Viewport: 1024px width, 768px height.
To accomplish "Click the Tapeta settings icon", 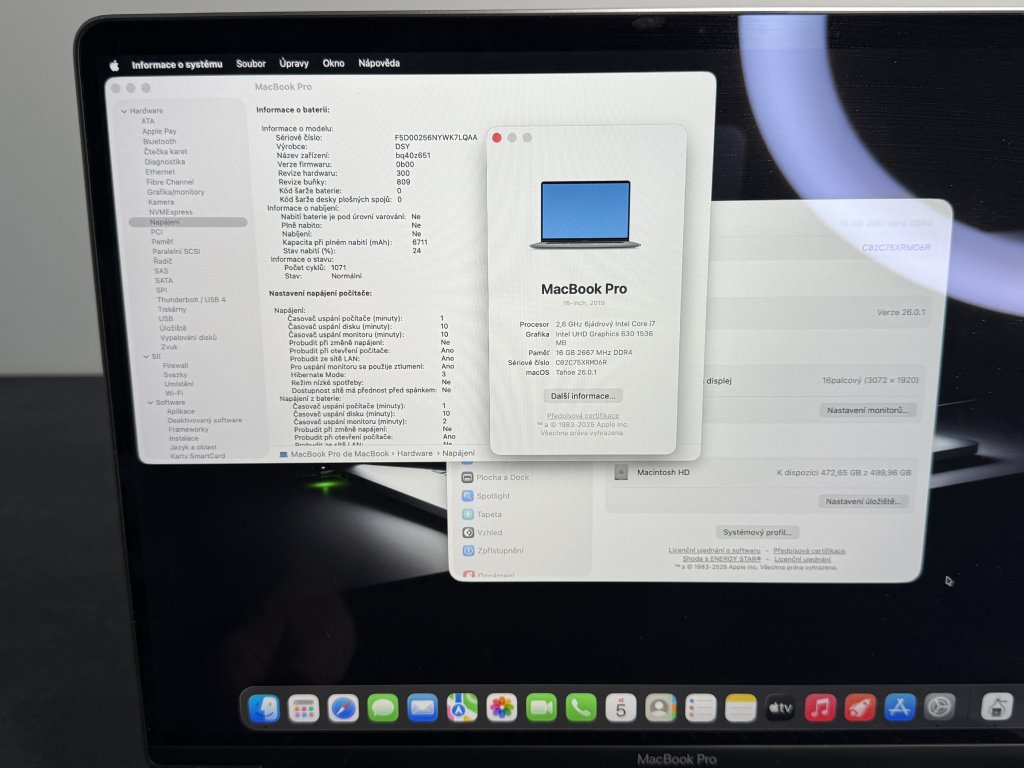I will click(x=468, y=514).
